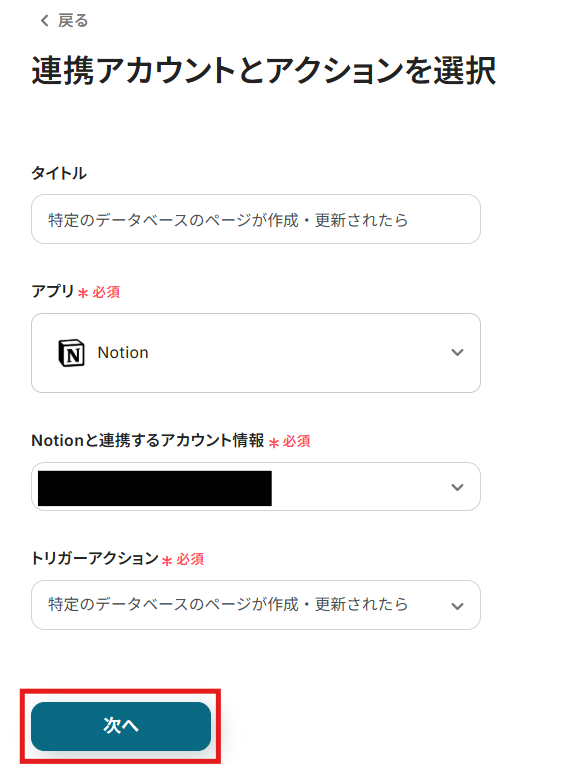Open the trigger action option text
This screenshot has width=582, height=765.
coord(228,604)
